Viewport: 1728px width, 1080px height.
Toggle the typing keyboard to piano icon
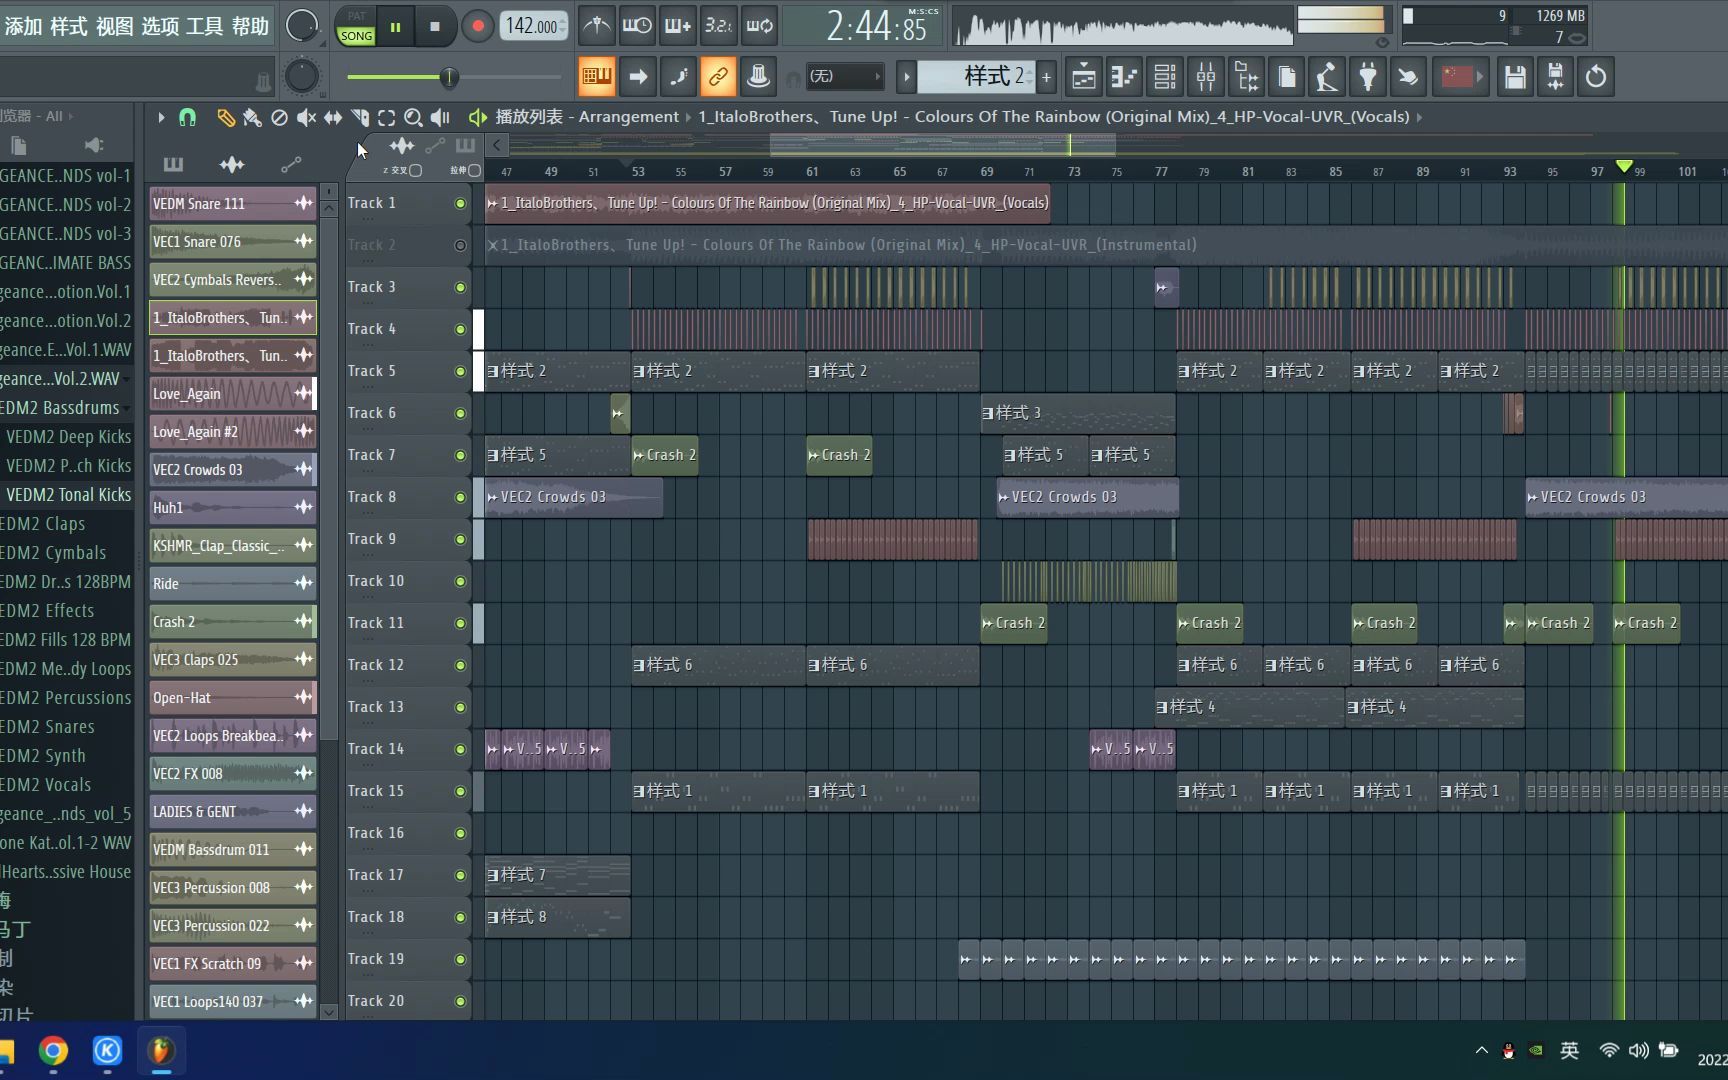pos(597,76)
